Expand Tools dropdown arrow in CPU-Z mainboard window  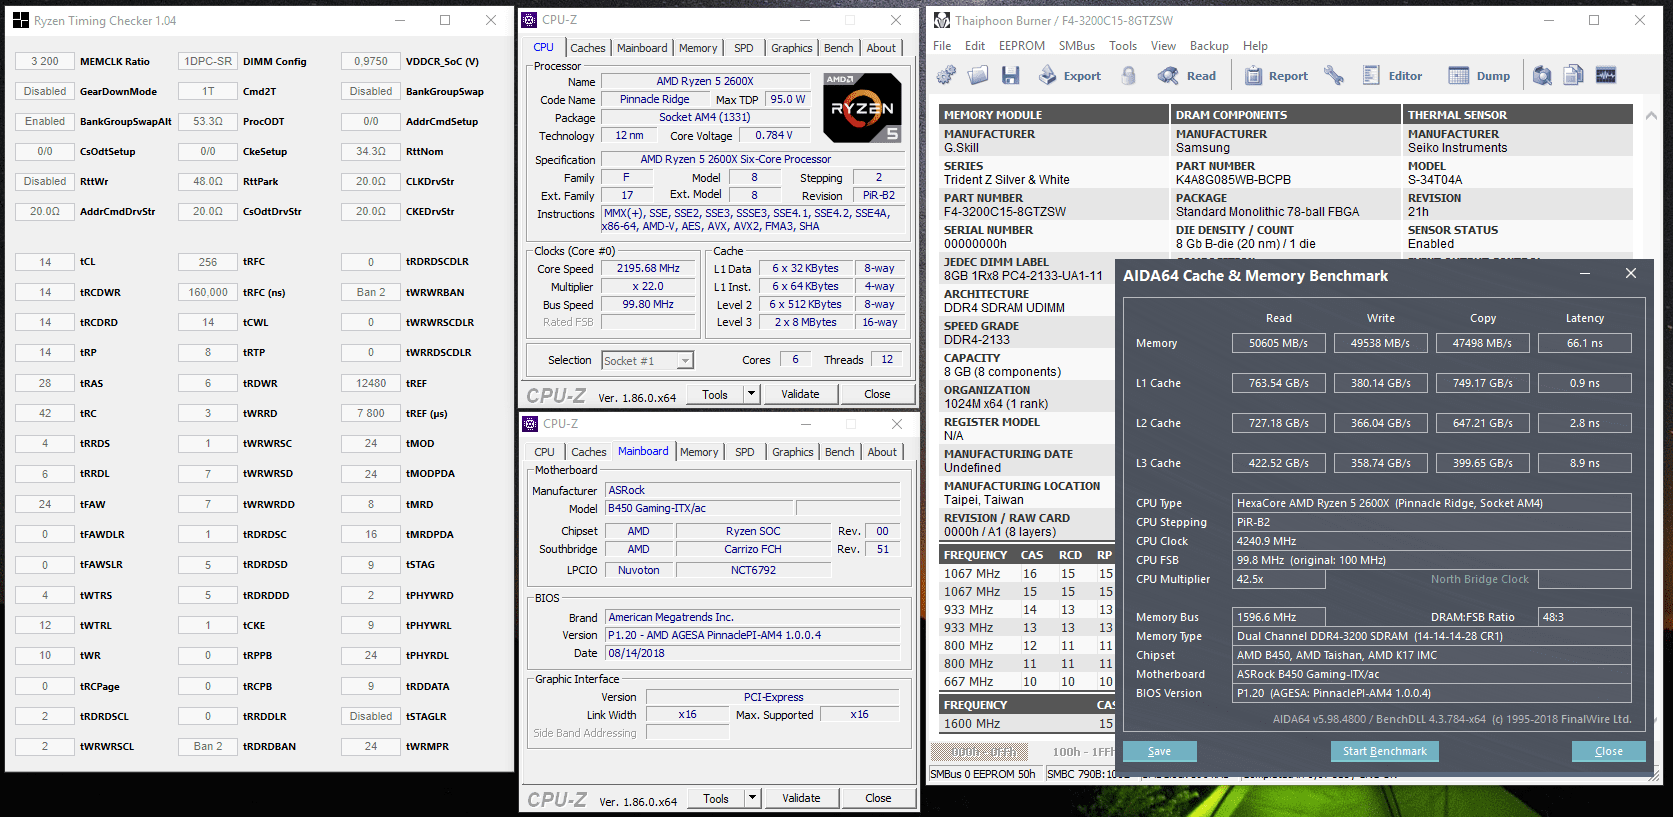(x=752, y=798)
